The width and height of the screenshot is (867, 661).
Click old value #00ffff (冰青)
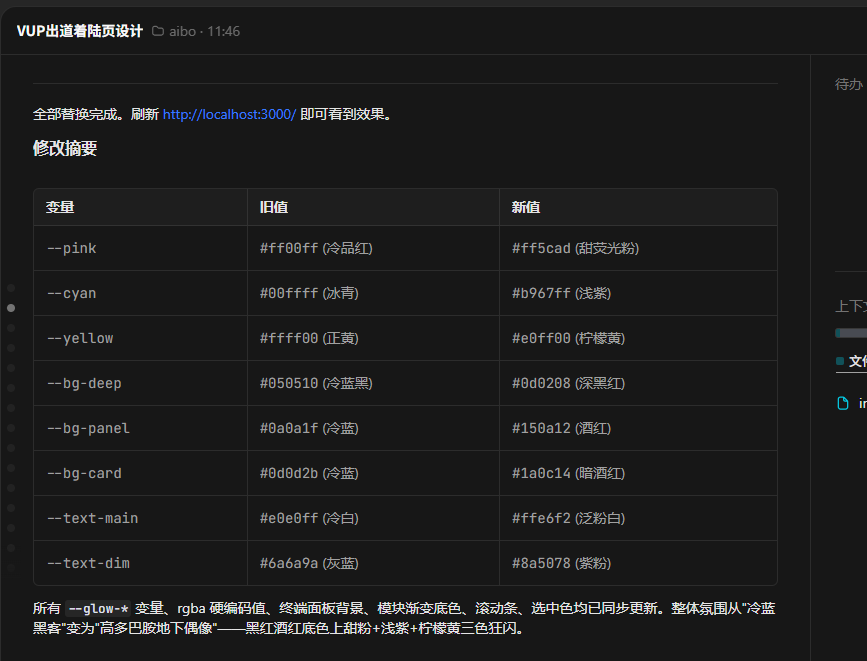pyautogui.click(x=310, y=293)
